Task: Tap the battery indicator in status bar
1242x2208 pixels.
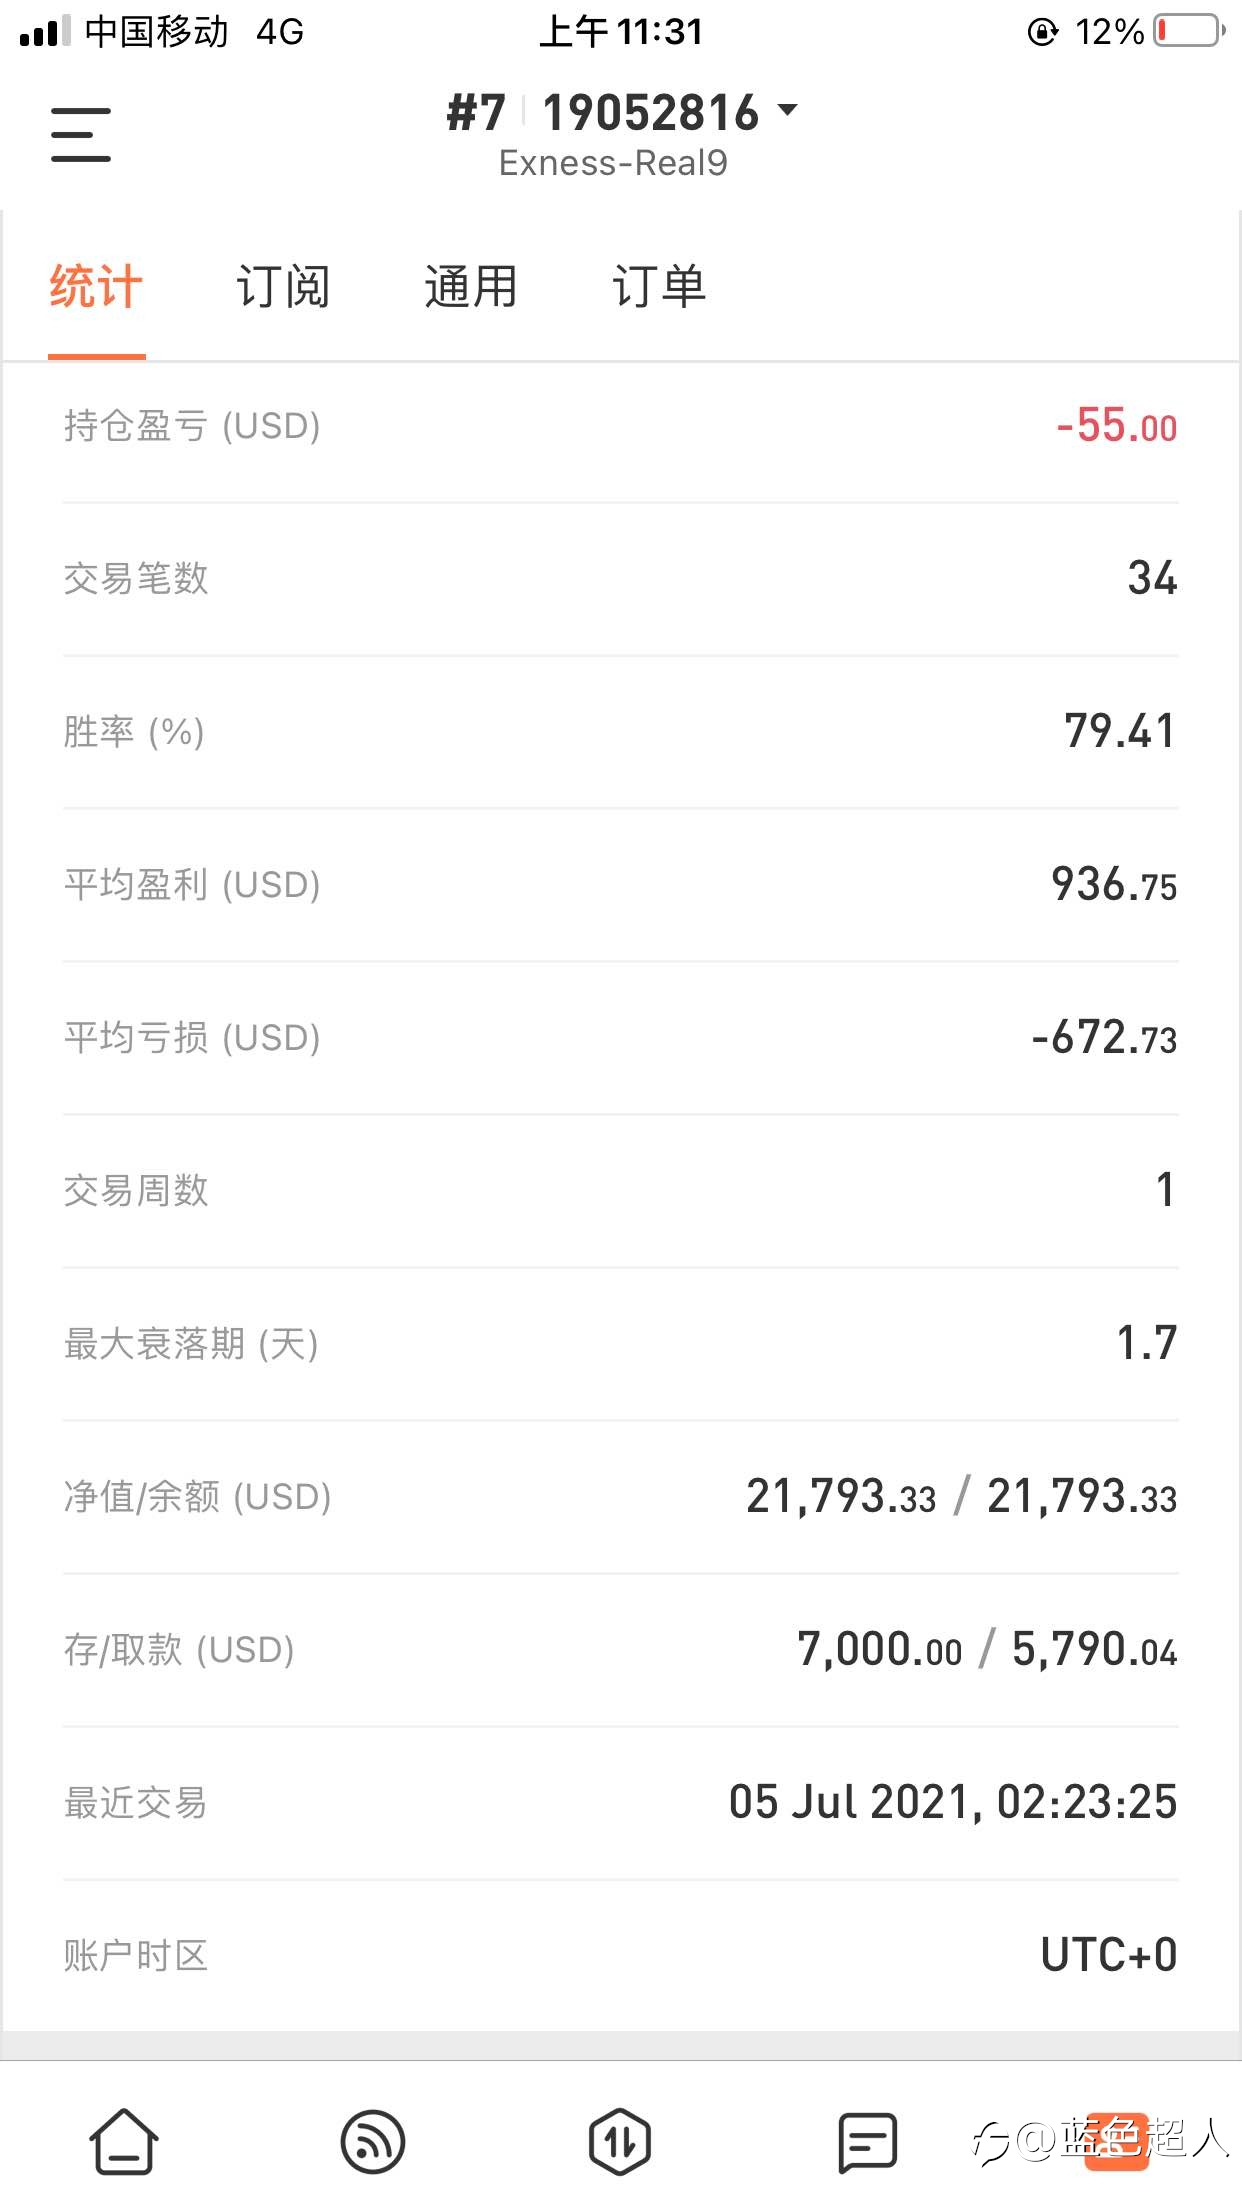Action: pos(1190,31)
